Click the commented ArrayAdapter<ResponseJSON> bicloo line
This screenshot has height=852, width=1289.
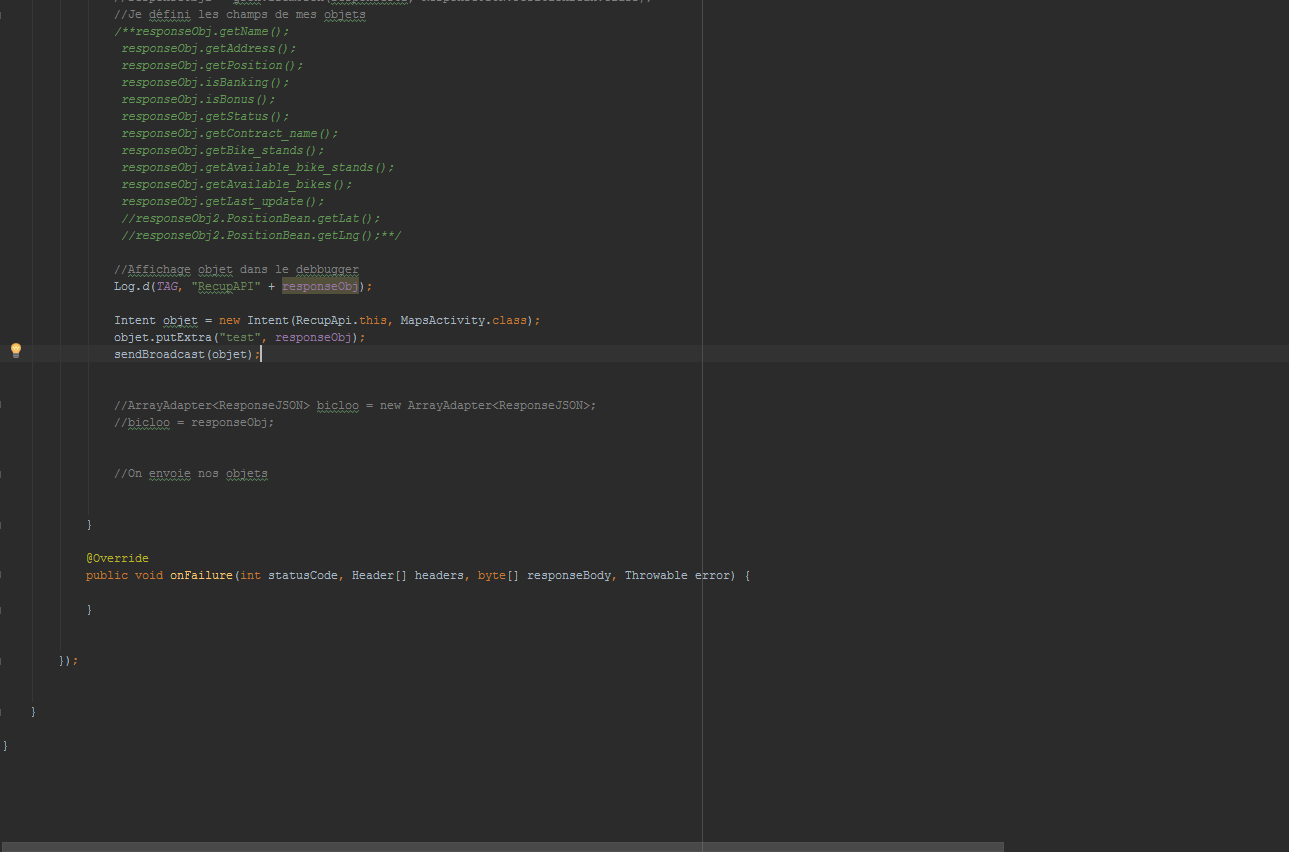[355, 406]
